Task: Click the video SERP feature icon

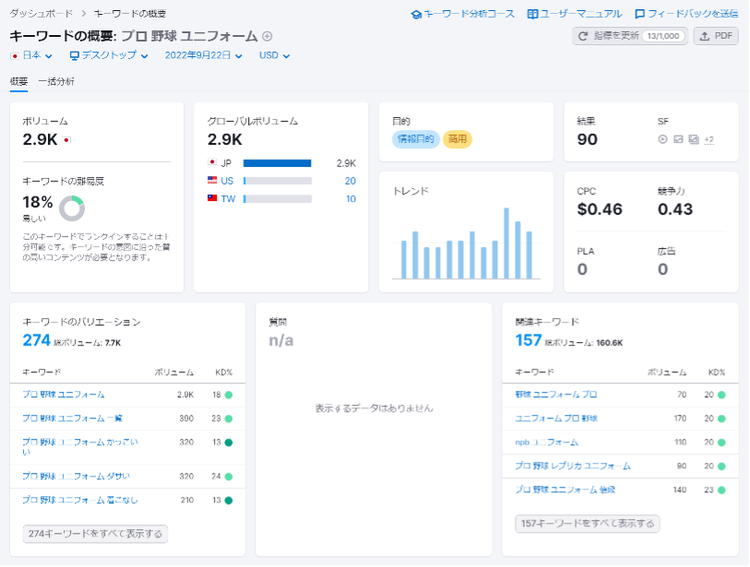Action: 662,139
